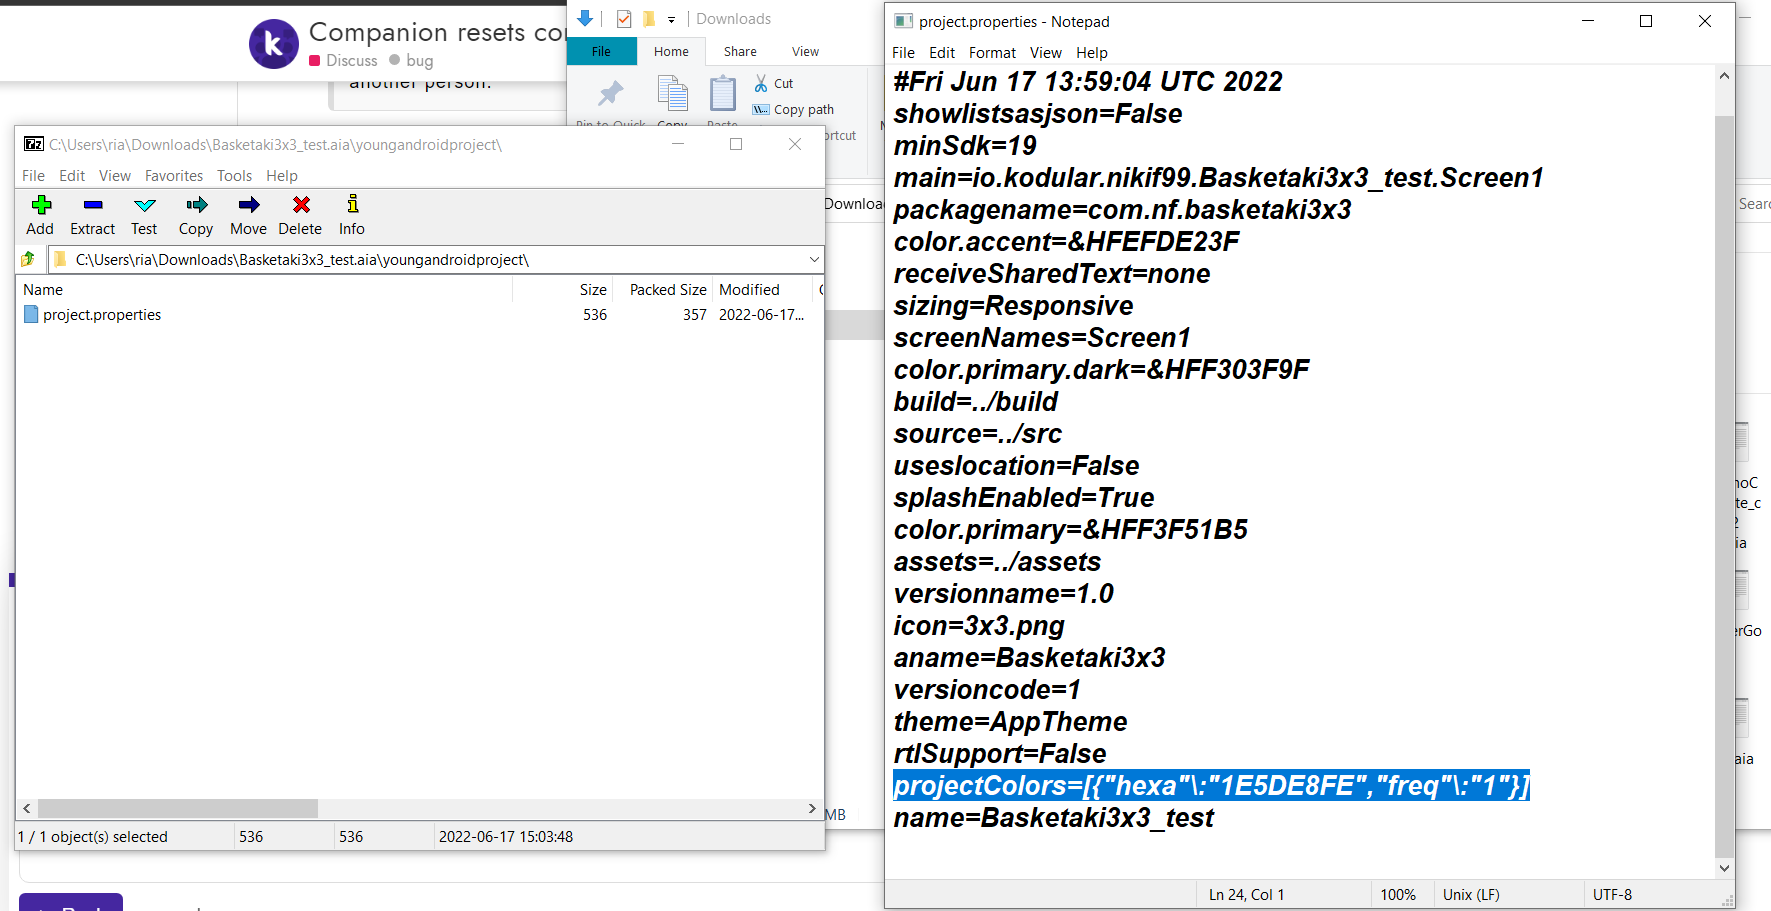Click Copy path in Explorer ribbon
The image size is (1771, 911).
coord(793,109)
